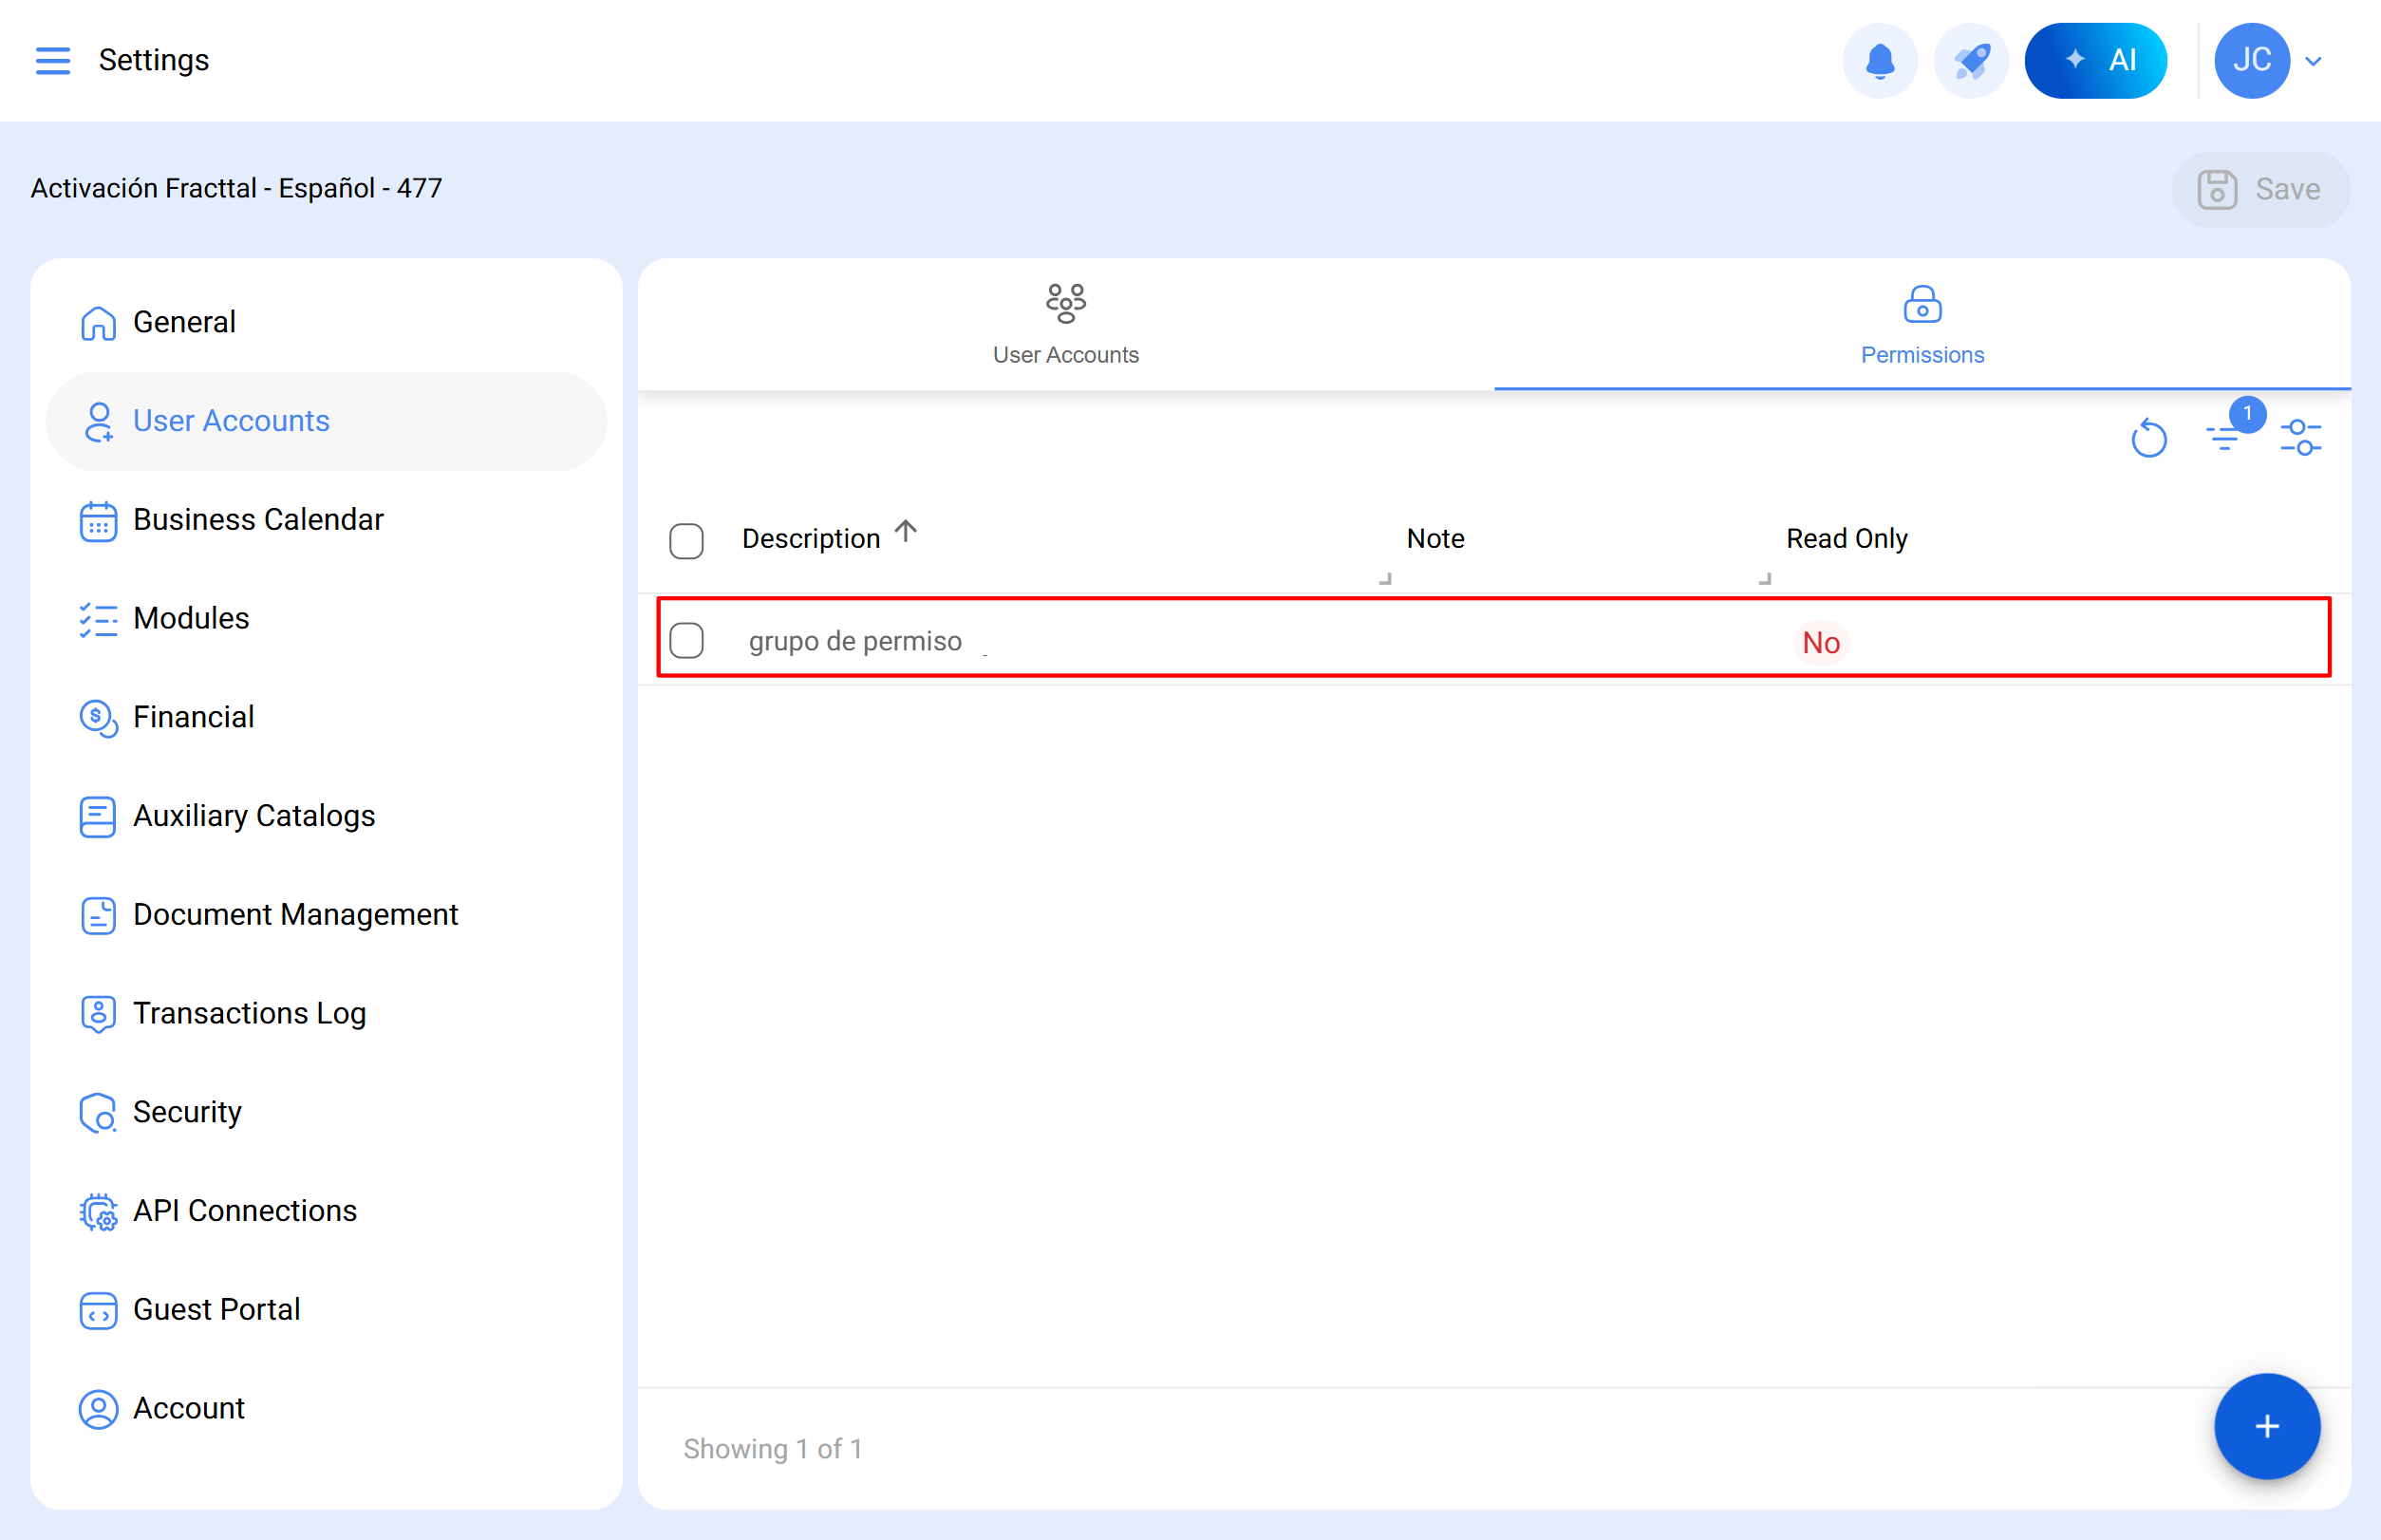Sort by Description column arrow
Viewport: 2381px width, 1540px height.
tap(906, 531)
